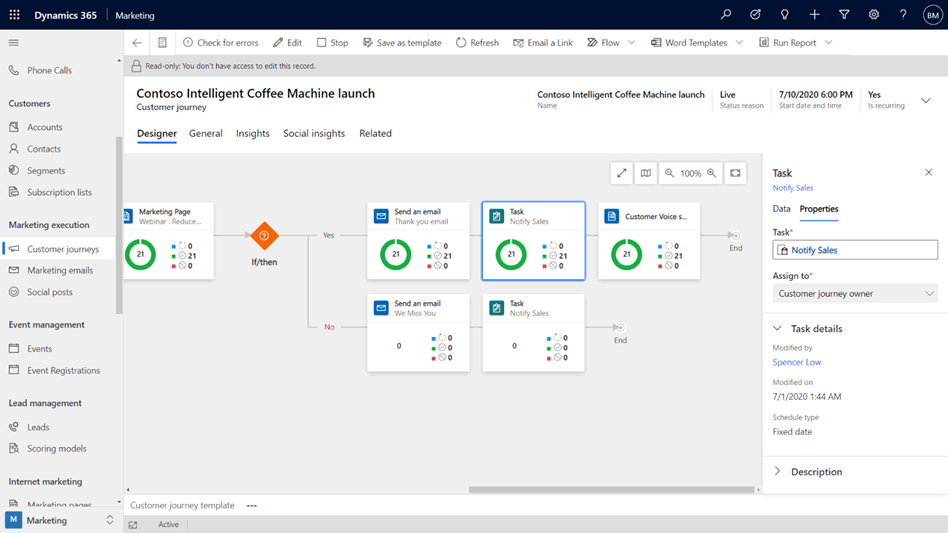Viewport: 948px width, 533px height.
Task: Open Segments in sidebar
Action: [46, 170]
